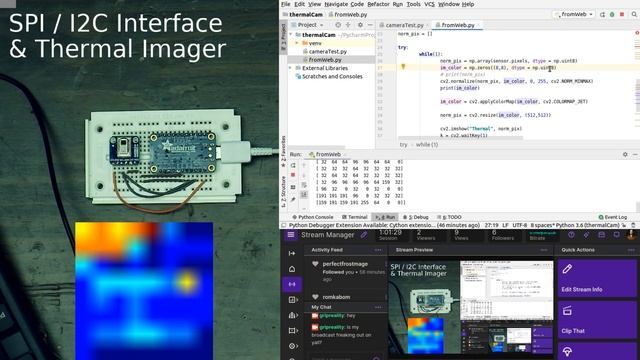Click the pin tab icon in Run panel
The image size is (640, 360).
pos(293,200)
